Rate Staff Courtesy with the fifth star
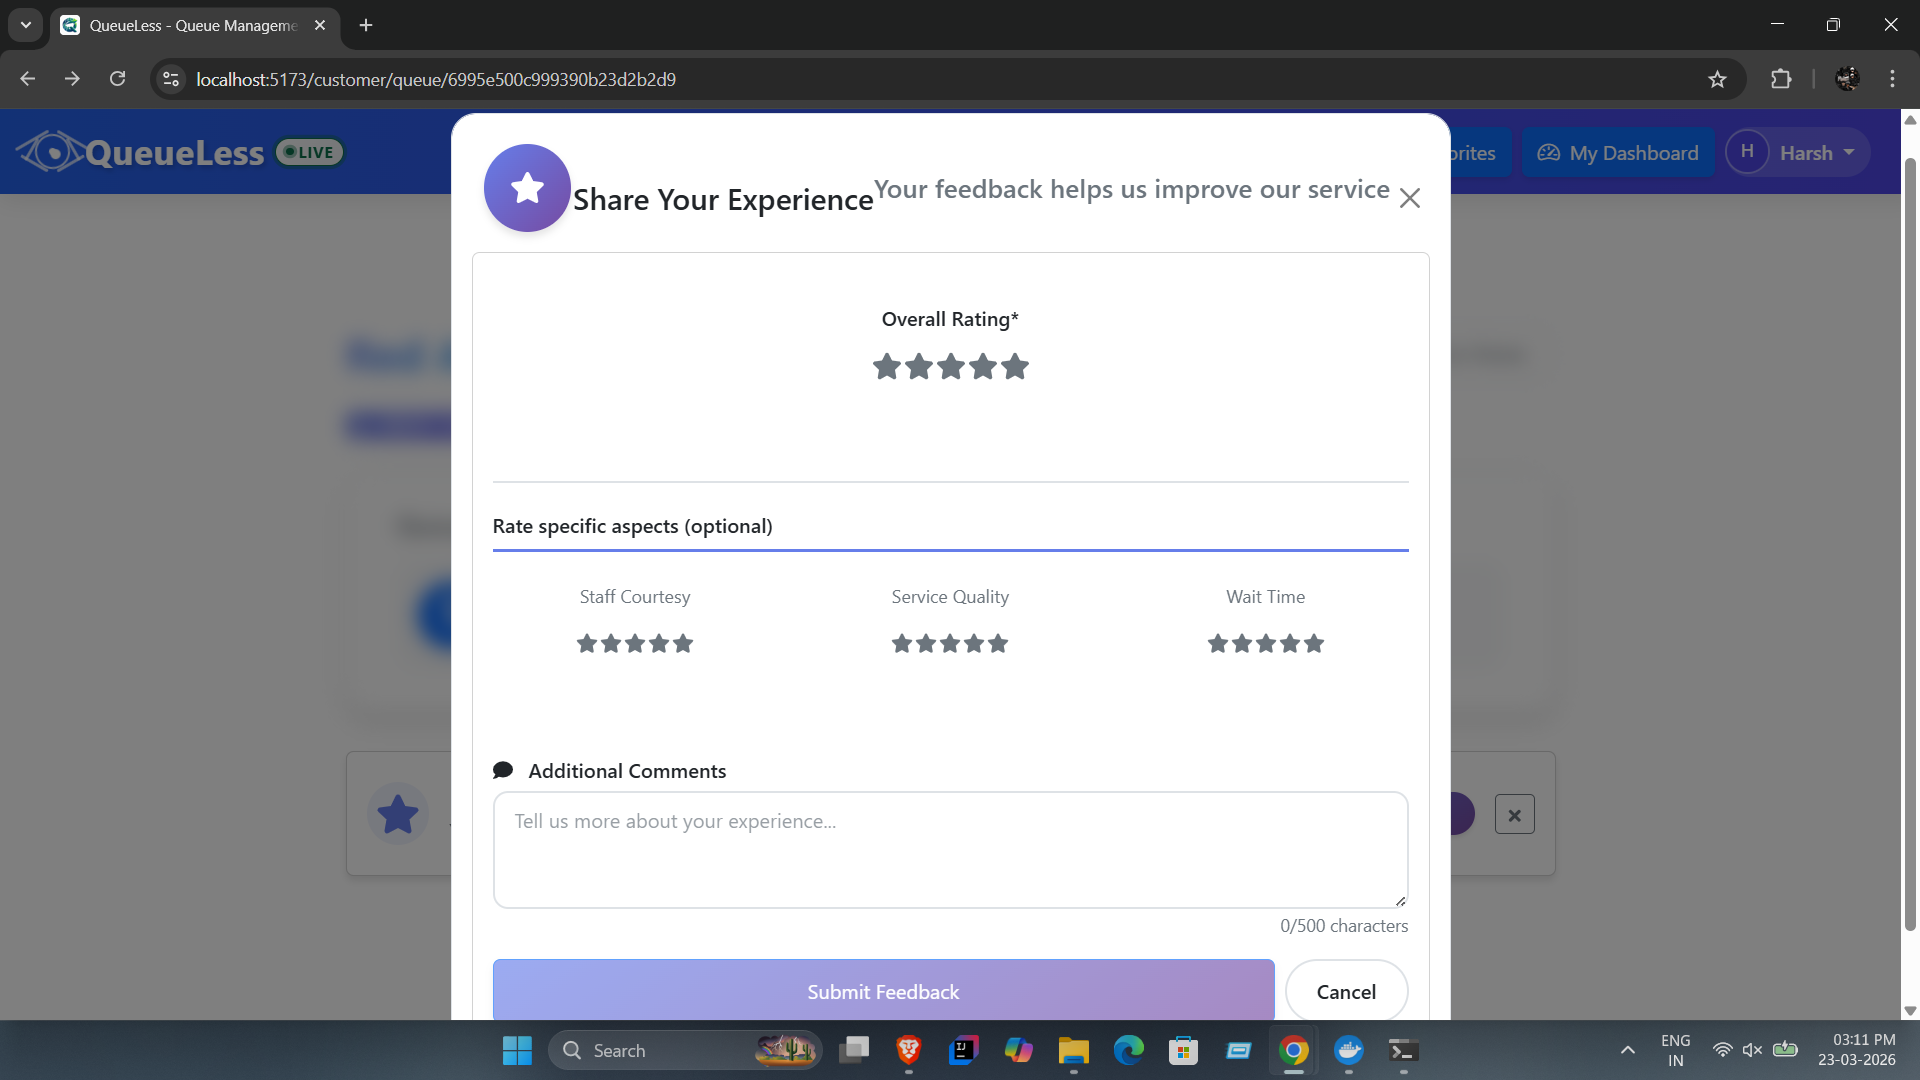 pos(683,644)
